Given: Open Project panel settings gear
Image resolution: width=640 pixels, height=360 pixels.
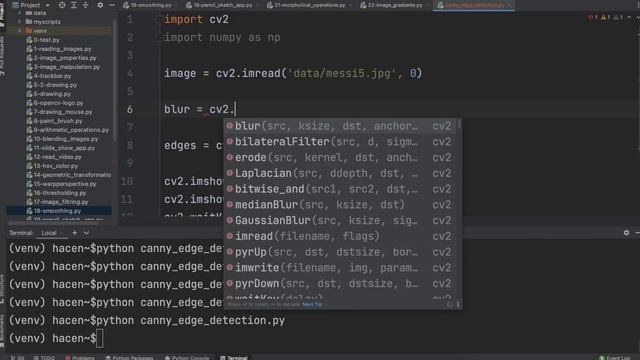Looking at the screenshot, I should (x=100, y=5).
